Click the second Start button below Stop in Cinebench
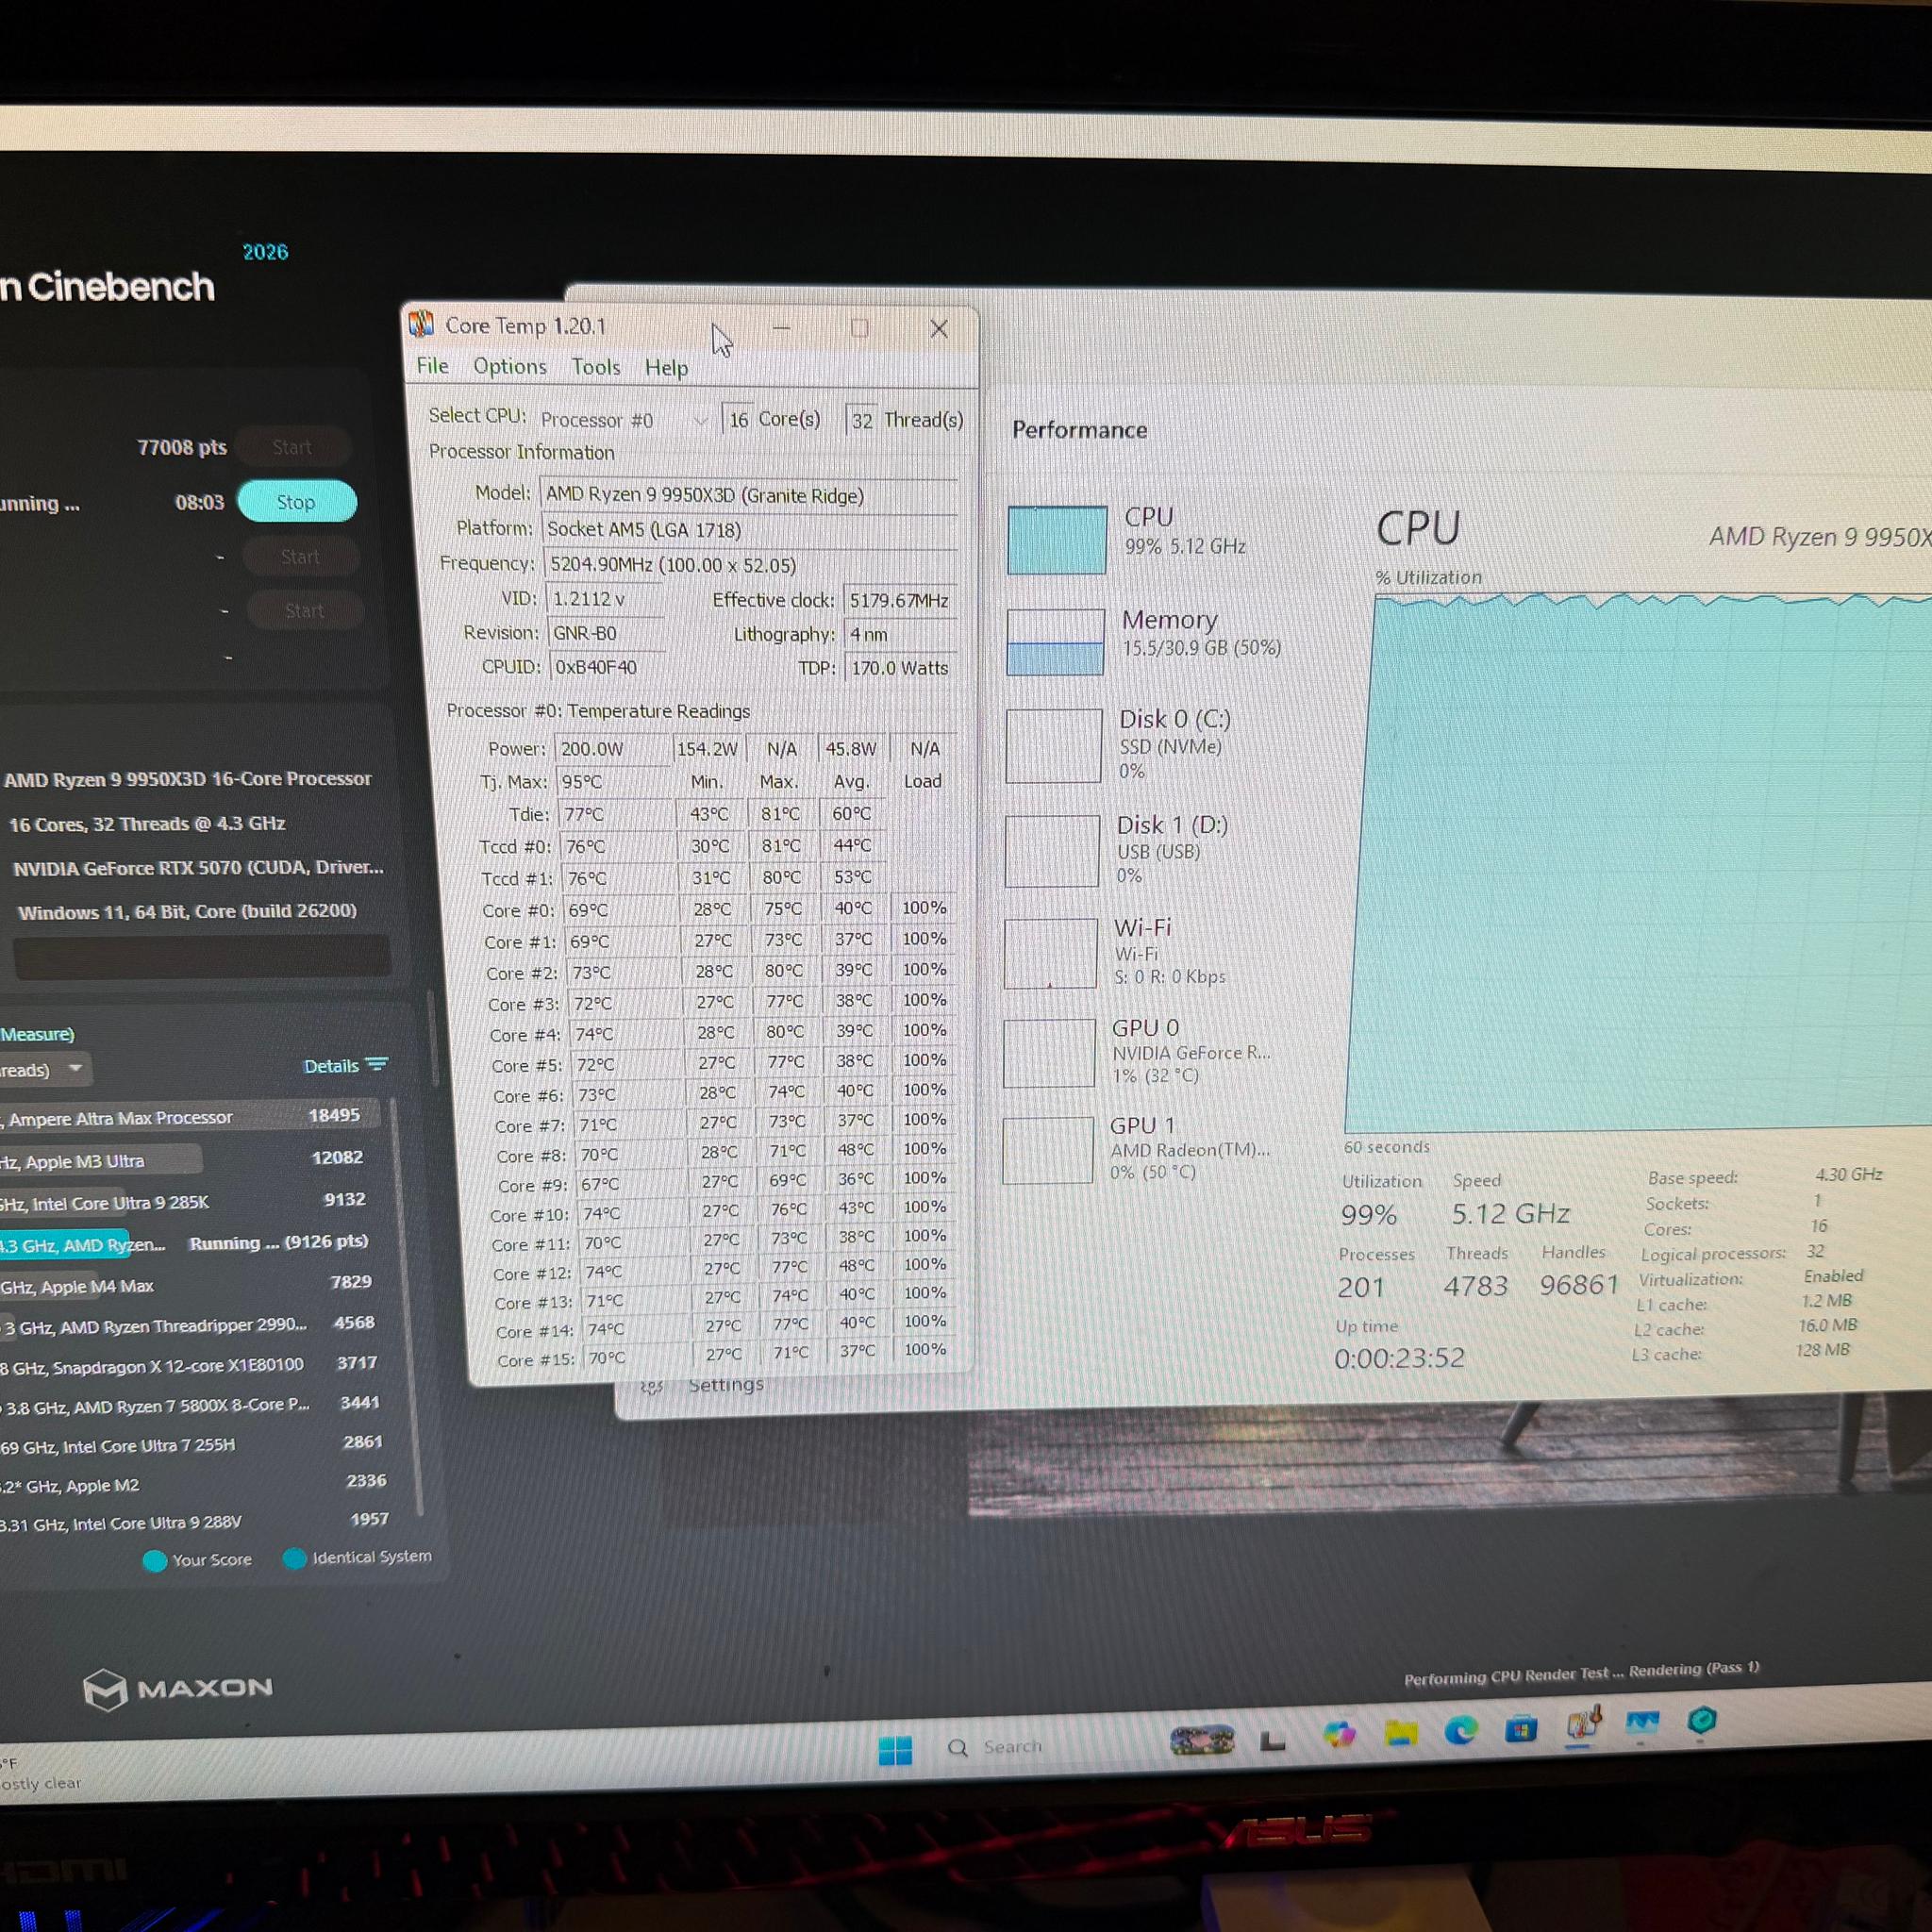Image resolution: width=1932 pixels, height=1932 pixels. (x=303, y=611)
